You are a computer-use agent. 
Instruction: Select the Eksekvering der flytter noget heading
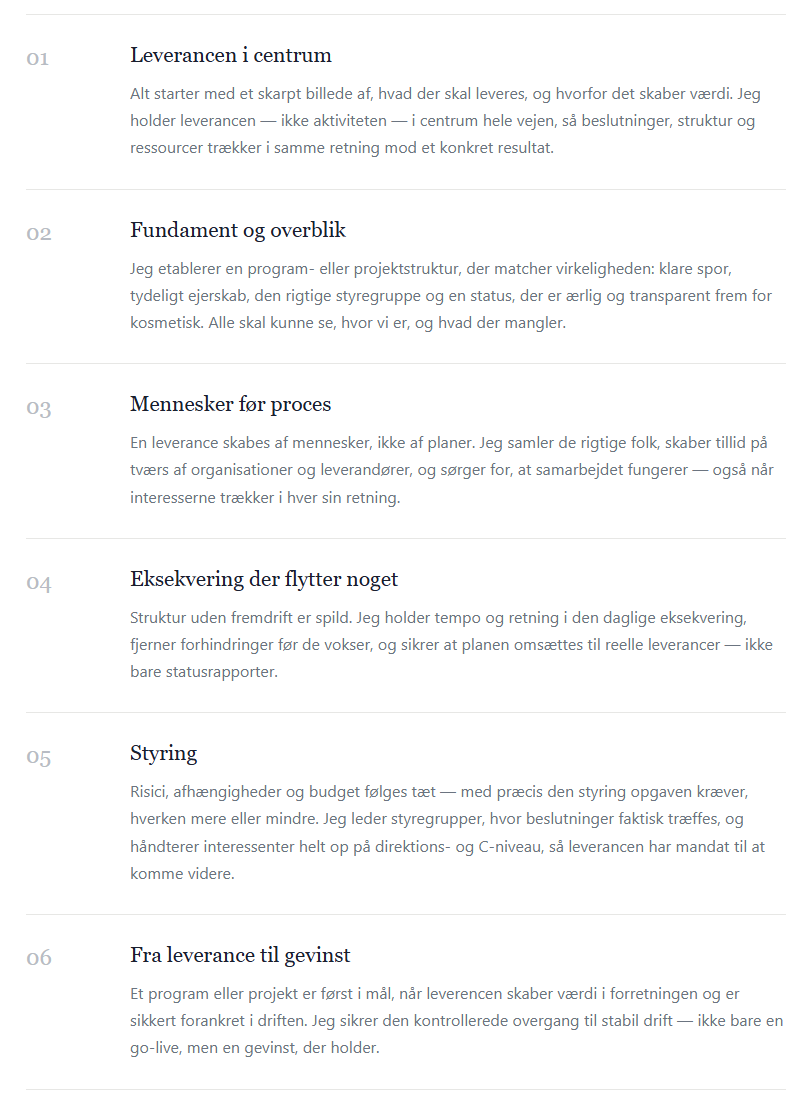264,579
